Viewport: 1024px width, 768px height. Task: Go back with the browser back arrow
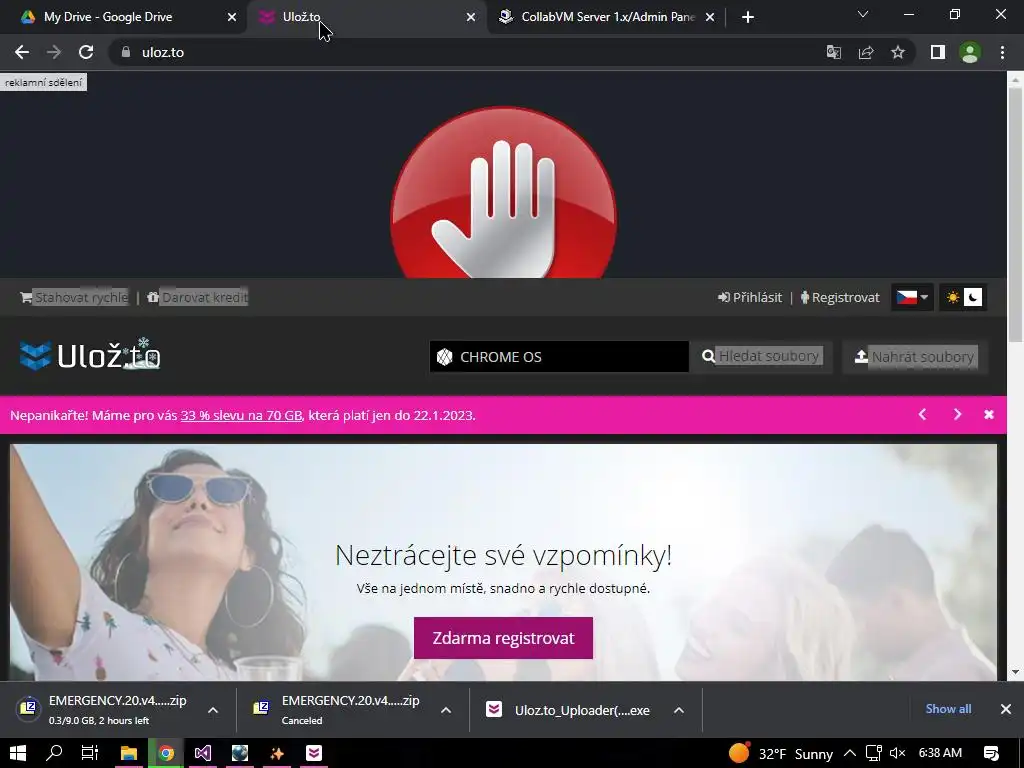click(x=22, y=52)
